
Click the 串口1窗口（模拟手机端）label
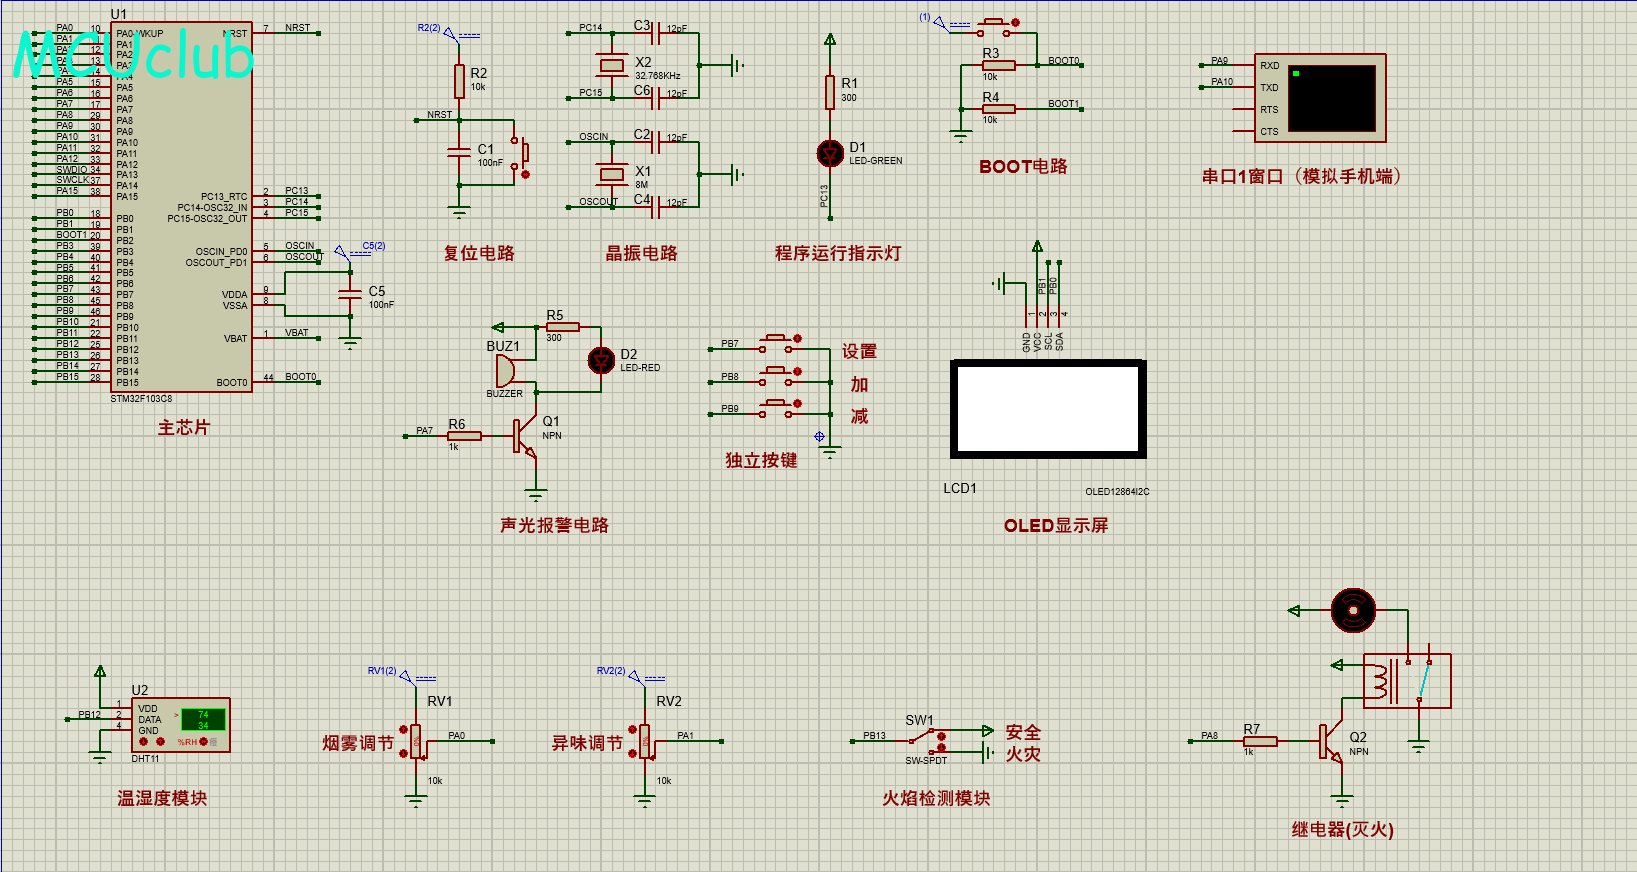1301,176
